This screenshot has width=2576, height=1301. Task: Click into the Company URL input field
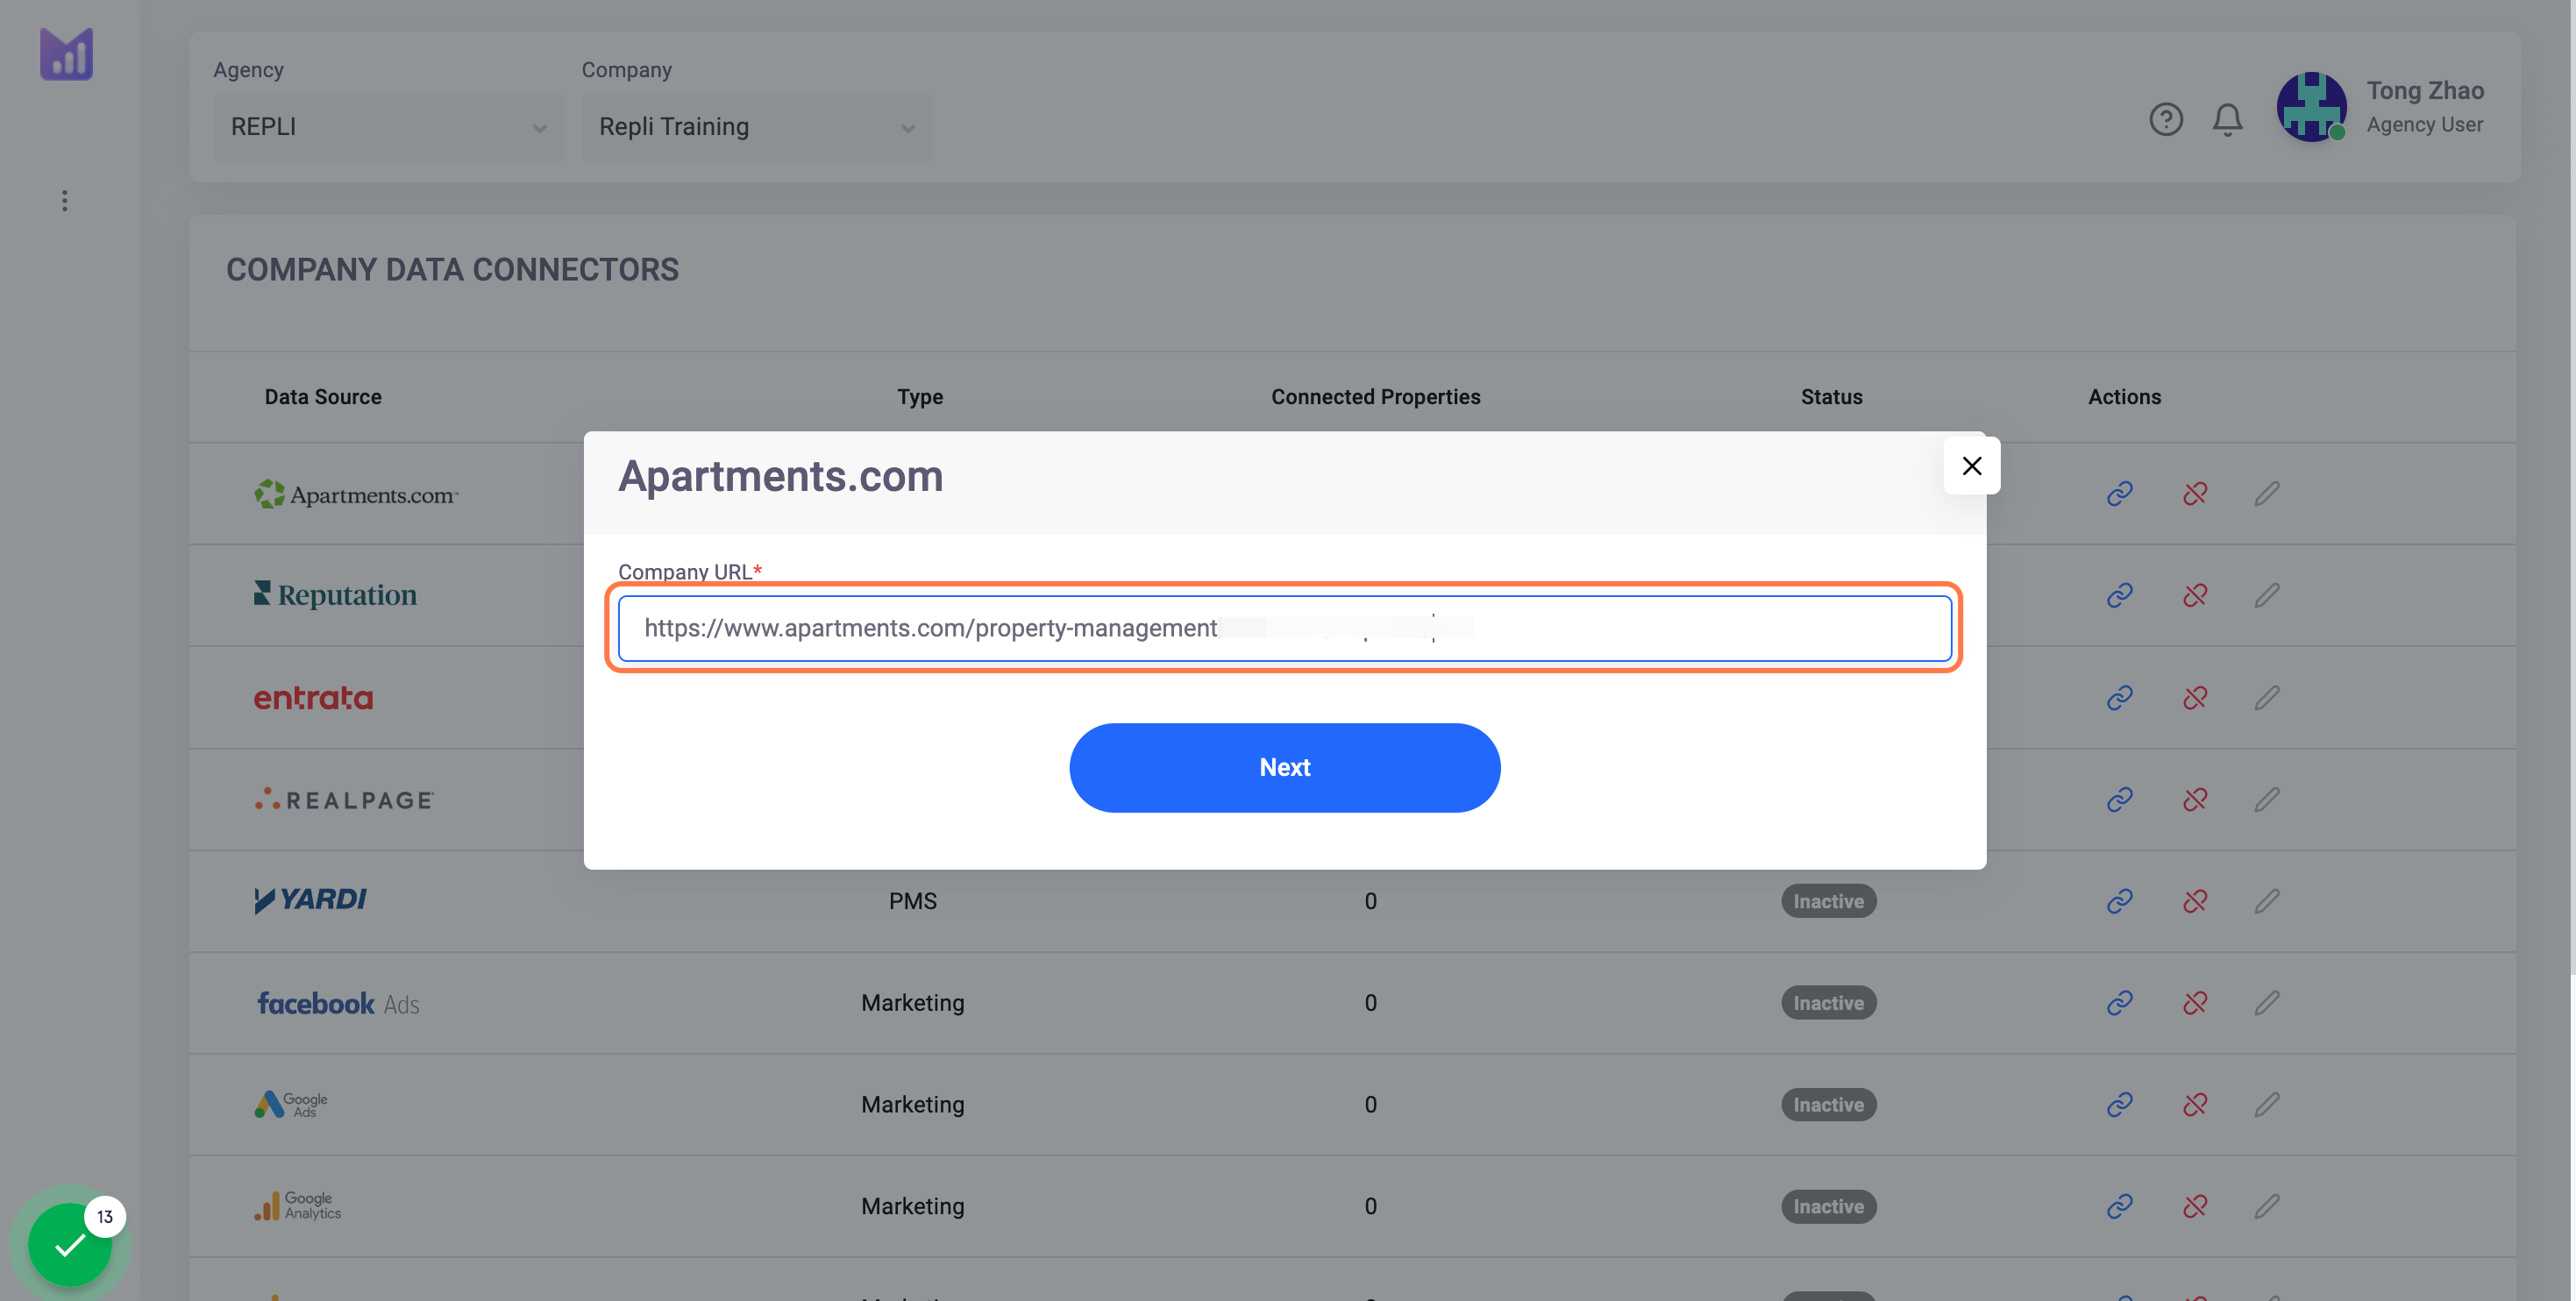click(x=1284, y=628)
